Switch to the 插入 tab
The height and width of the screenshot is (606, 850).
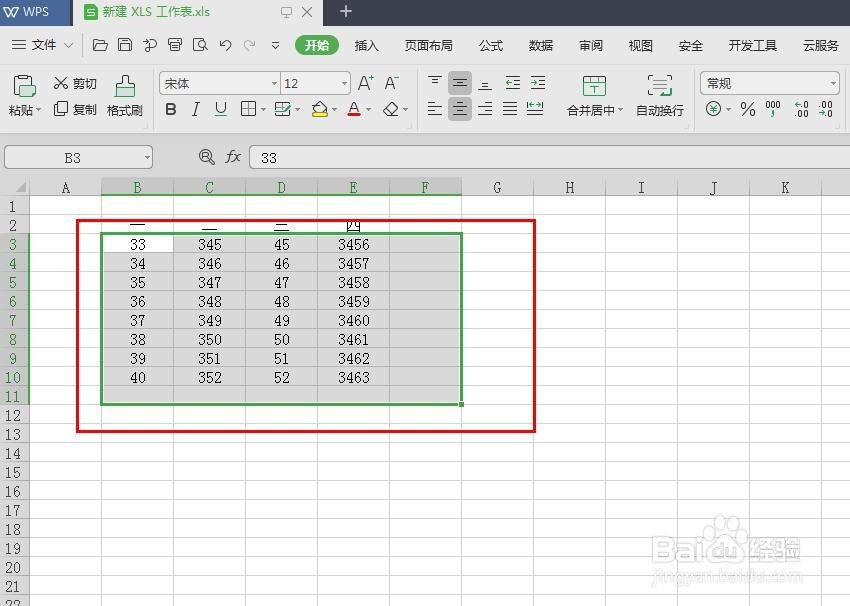click(x=366, y=46)
